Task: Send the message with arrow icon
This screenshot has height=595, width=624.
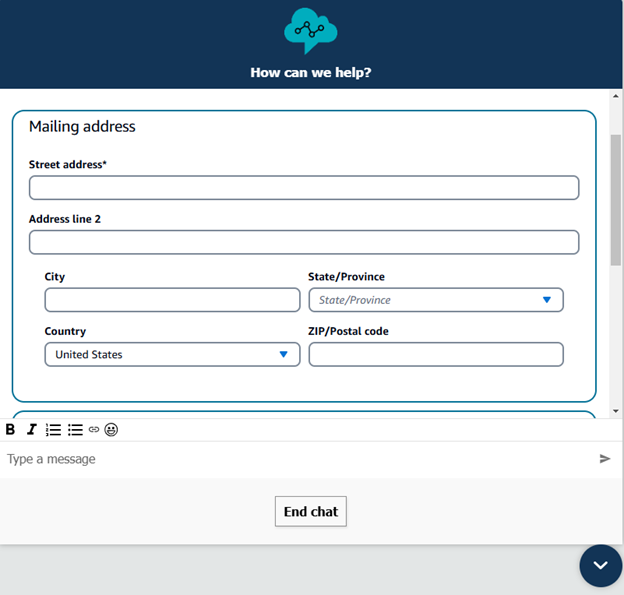Action: pos(604,459)
